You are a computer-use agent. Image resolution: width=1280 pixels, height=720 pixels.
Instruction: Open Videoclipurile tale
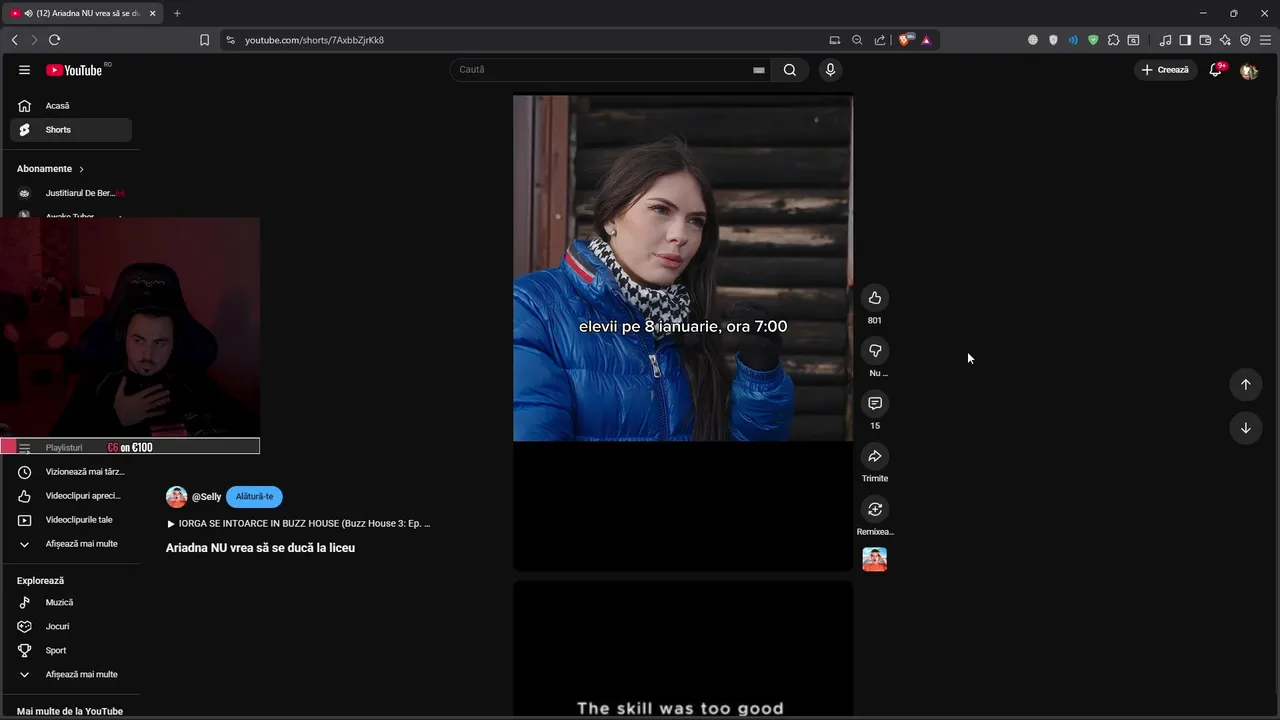click(x=71, y=520)
